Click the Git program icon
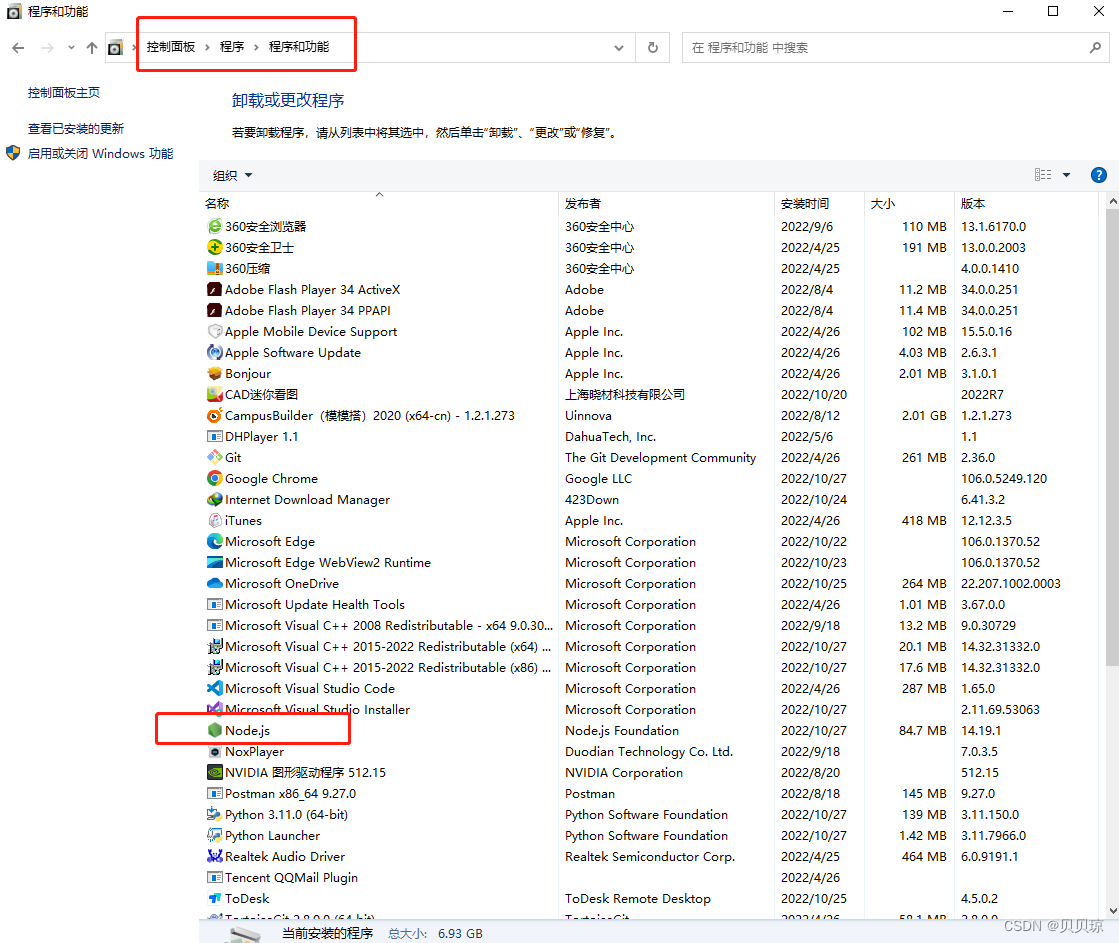Viewport: 1119px width, 943px height. (214, 458)
